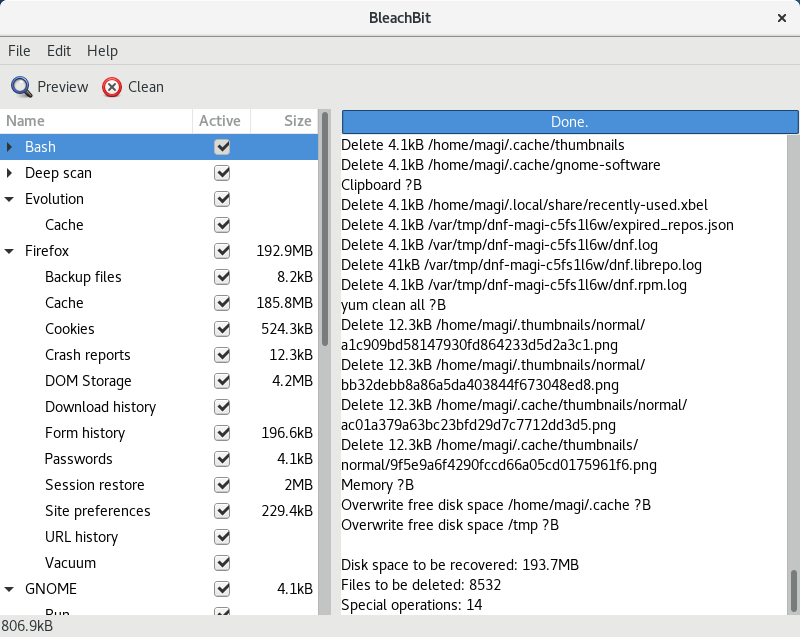The height and width of the screenshot is (637, 800).
Task: Uncheck the Firefox group checkbox
Action: pos(222,251)
